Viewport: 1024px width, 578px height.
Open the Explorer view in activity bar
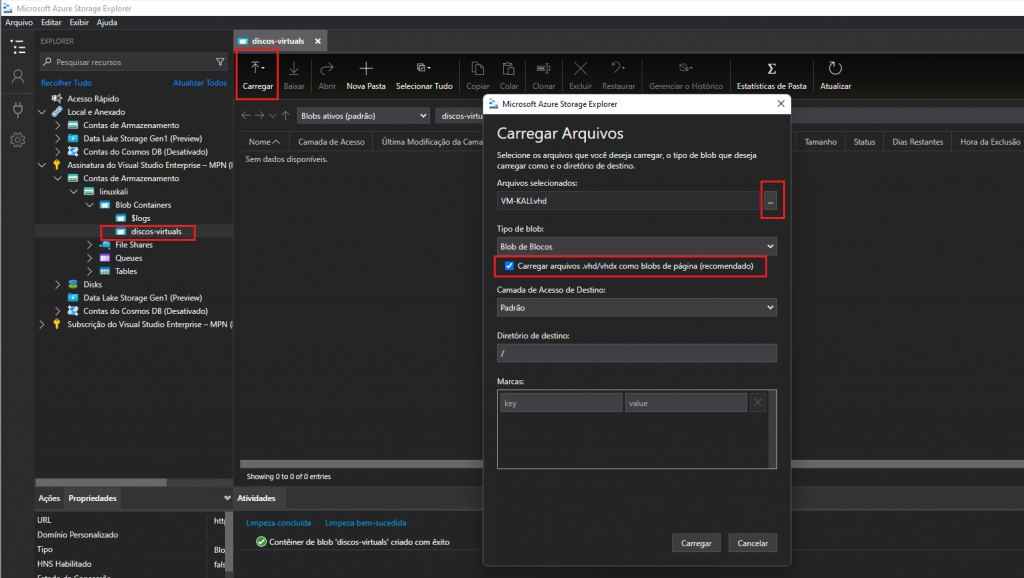pyautogui.click(x=18, y=47)
